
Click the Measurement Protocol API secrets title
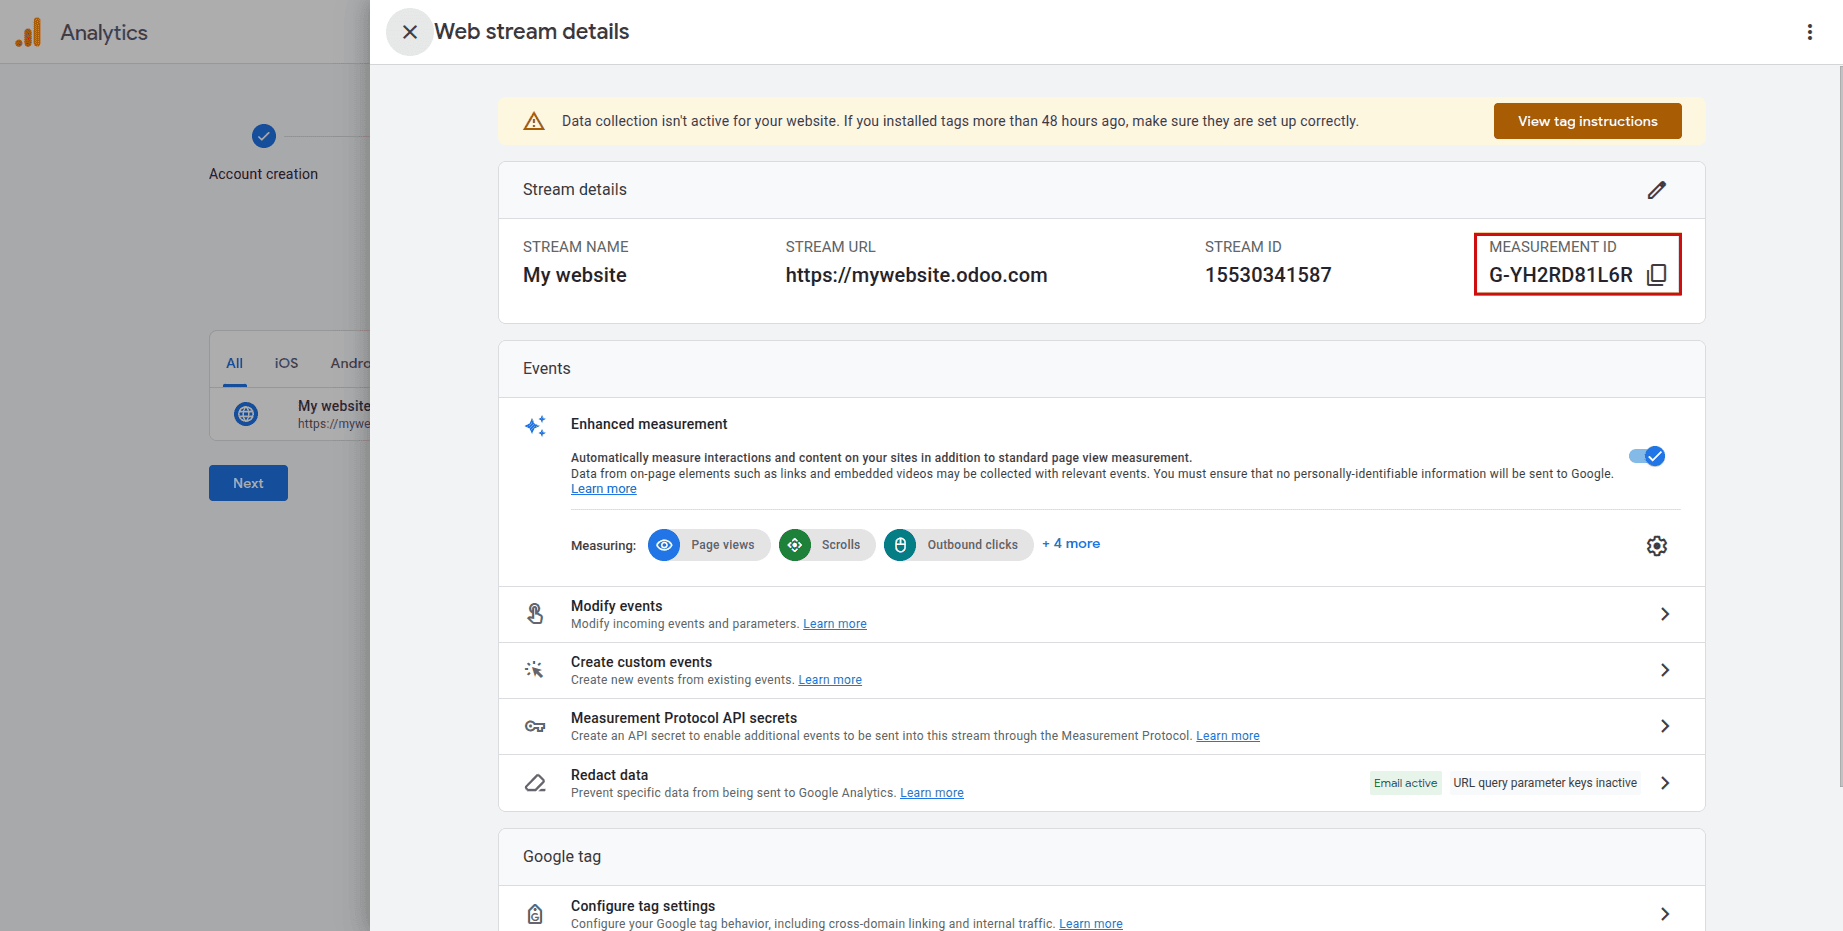click(684, 718)
